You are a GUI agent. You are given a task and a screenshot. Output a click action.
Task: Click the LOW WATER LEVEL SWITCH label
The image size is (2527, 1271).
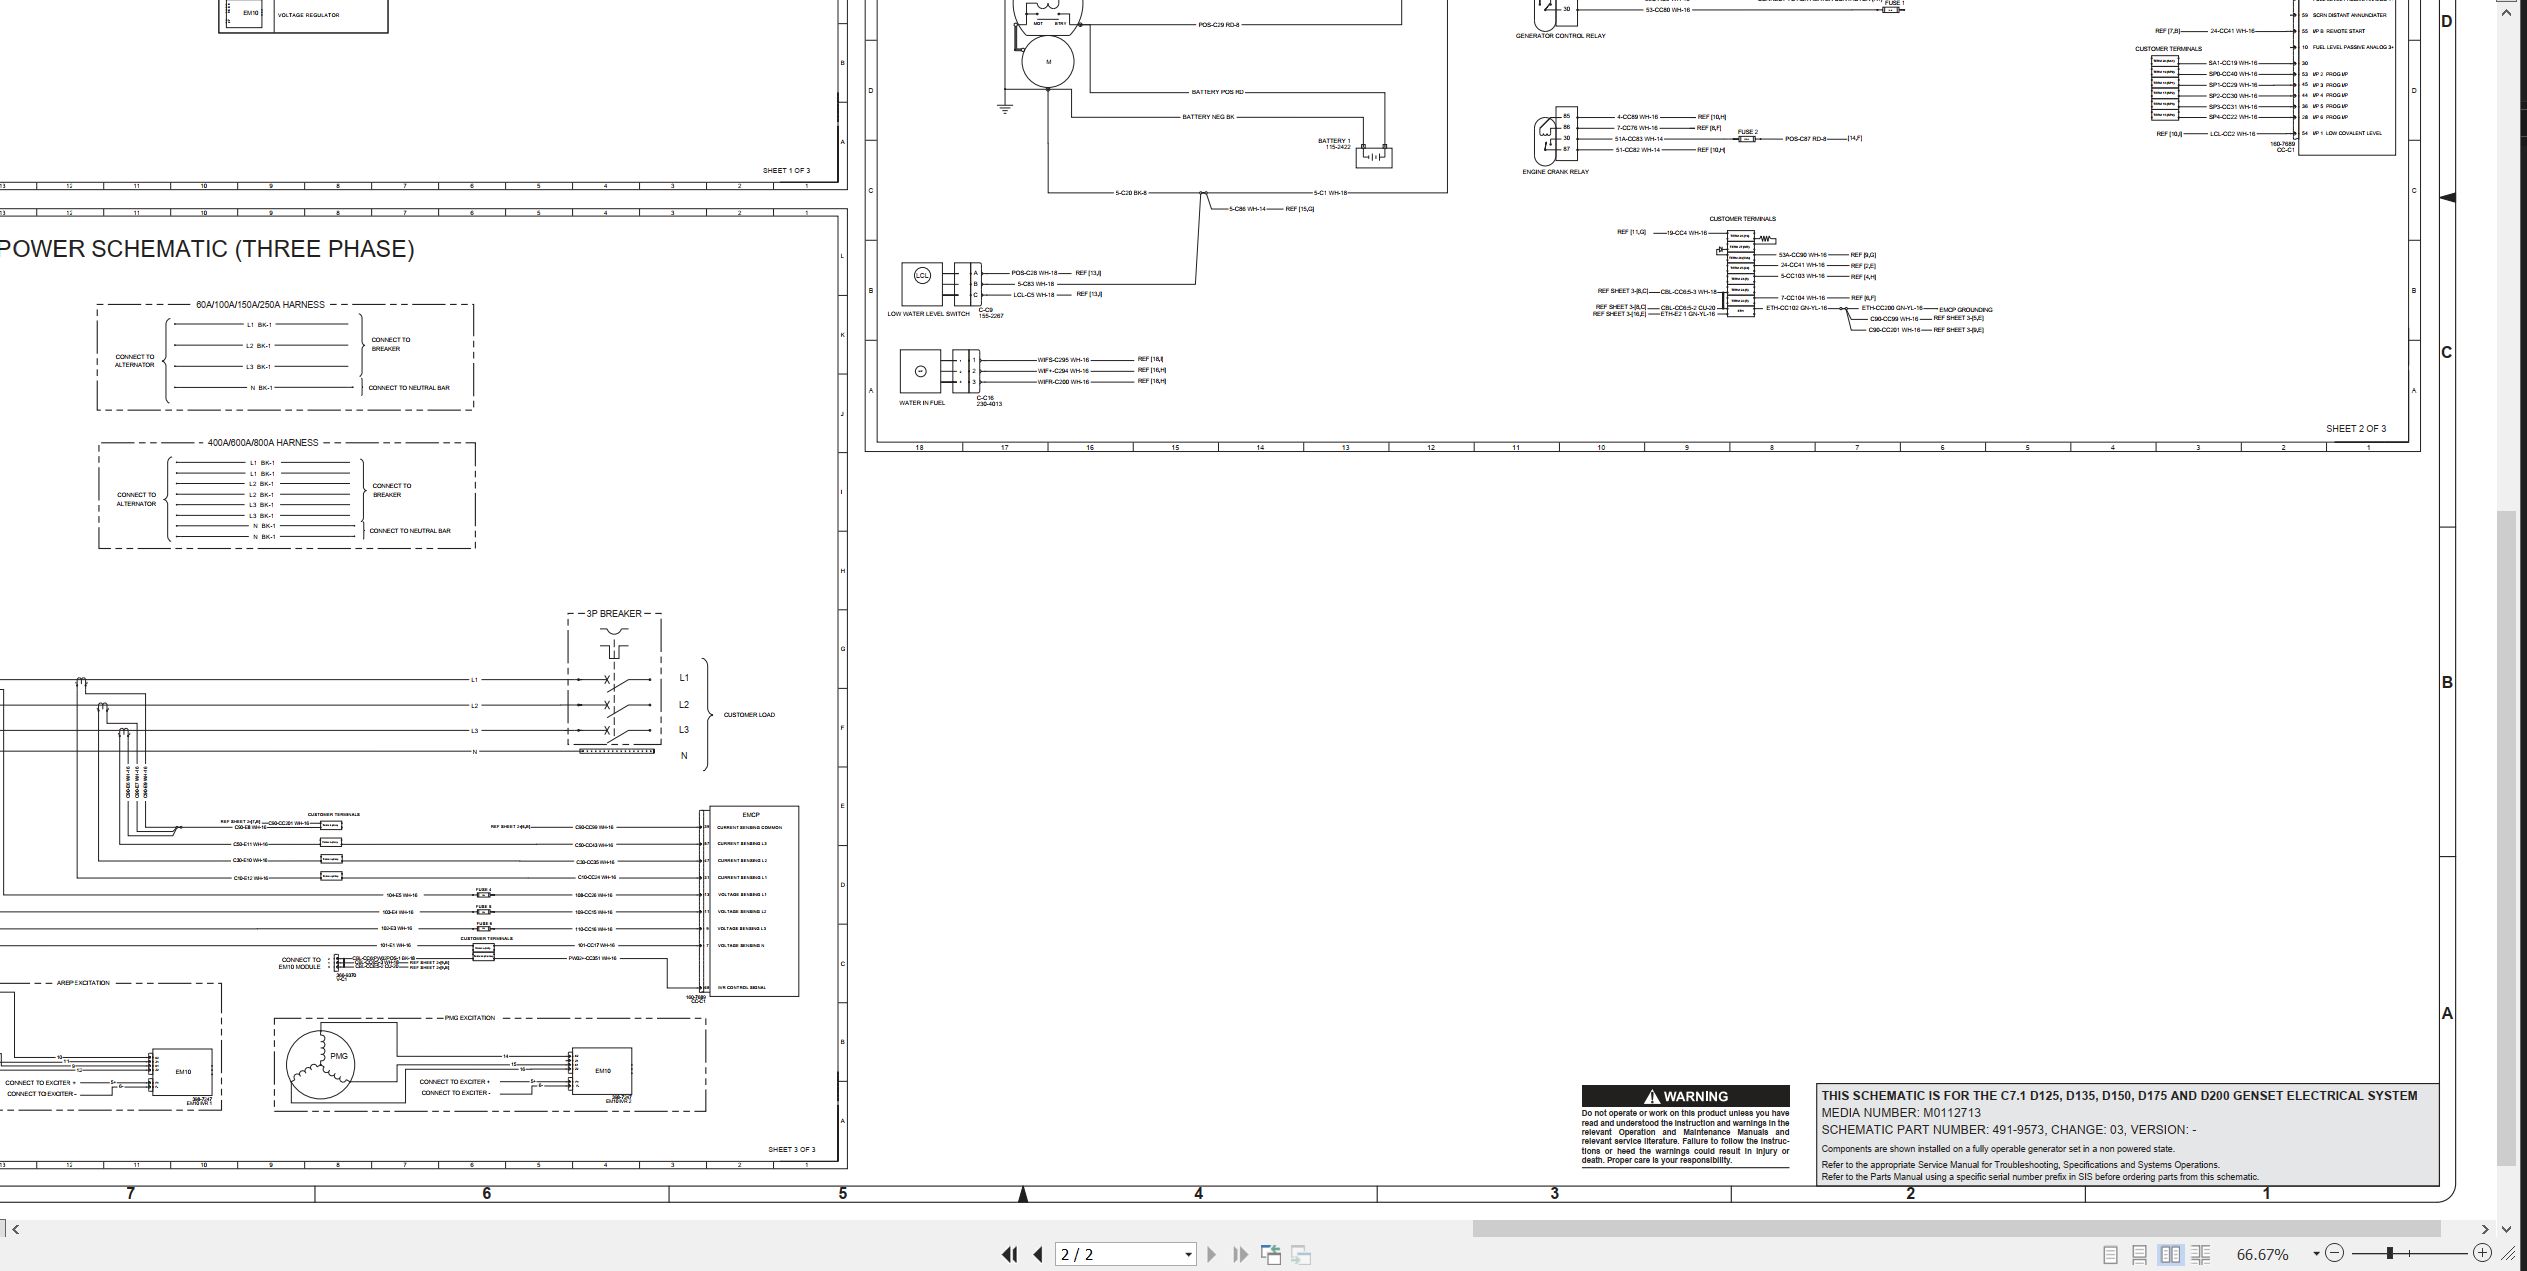[x=928, y=314]
